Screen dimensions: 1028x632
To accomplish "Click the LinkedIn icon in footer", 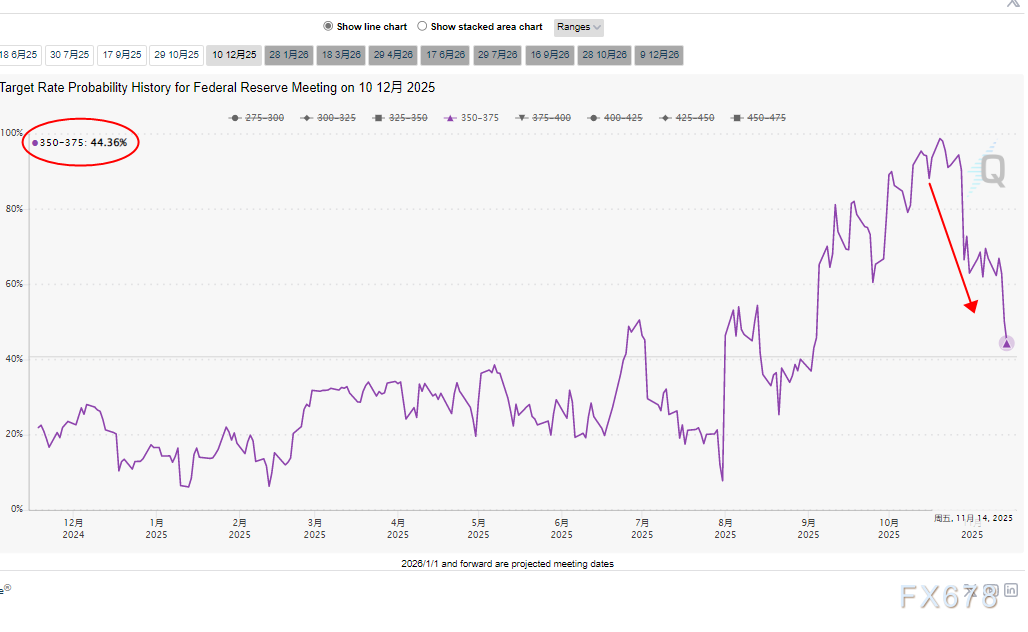I will [1010, 591].
